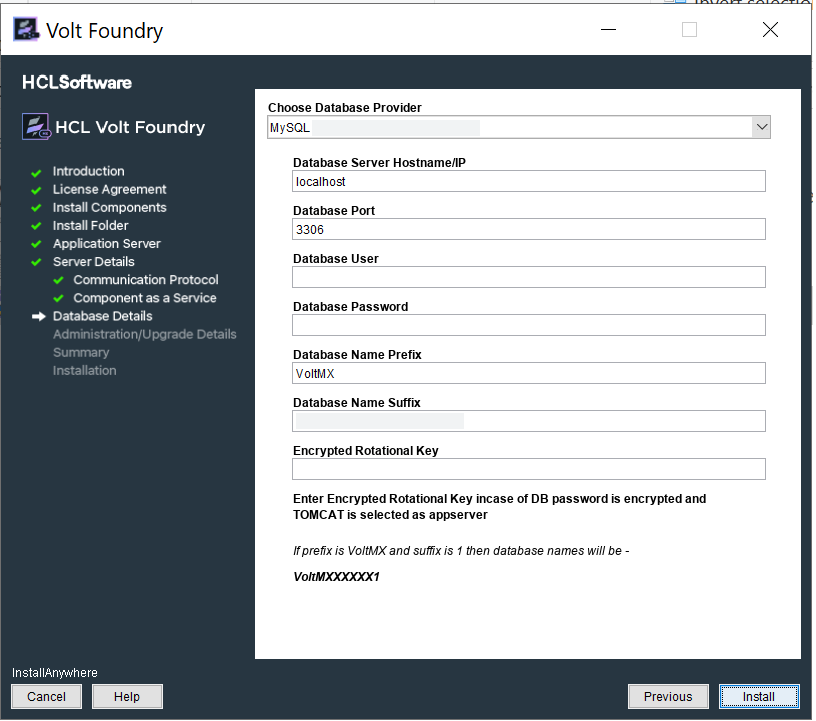This screenshot has height=721, width=816.
Task: Click the Database Password input box
Action: (x=528, y=325)
